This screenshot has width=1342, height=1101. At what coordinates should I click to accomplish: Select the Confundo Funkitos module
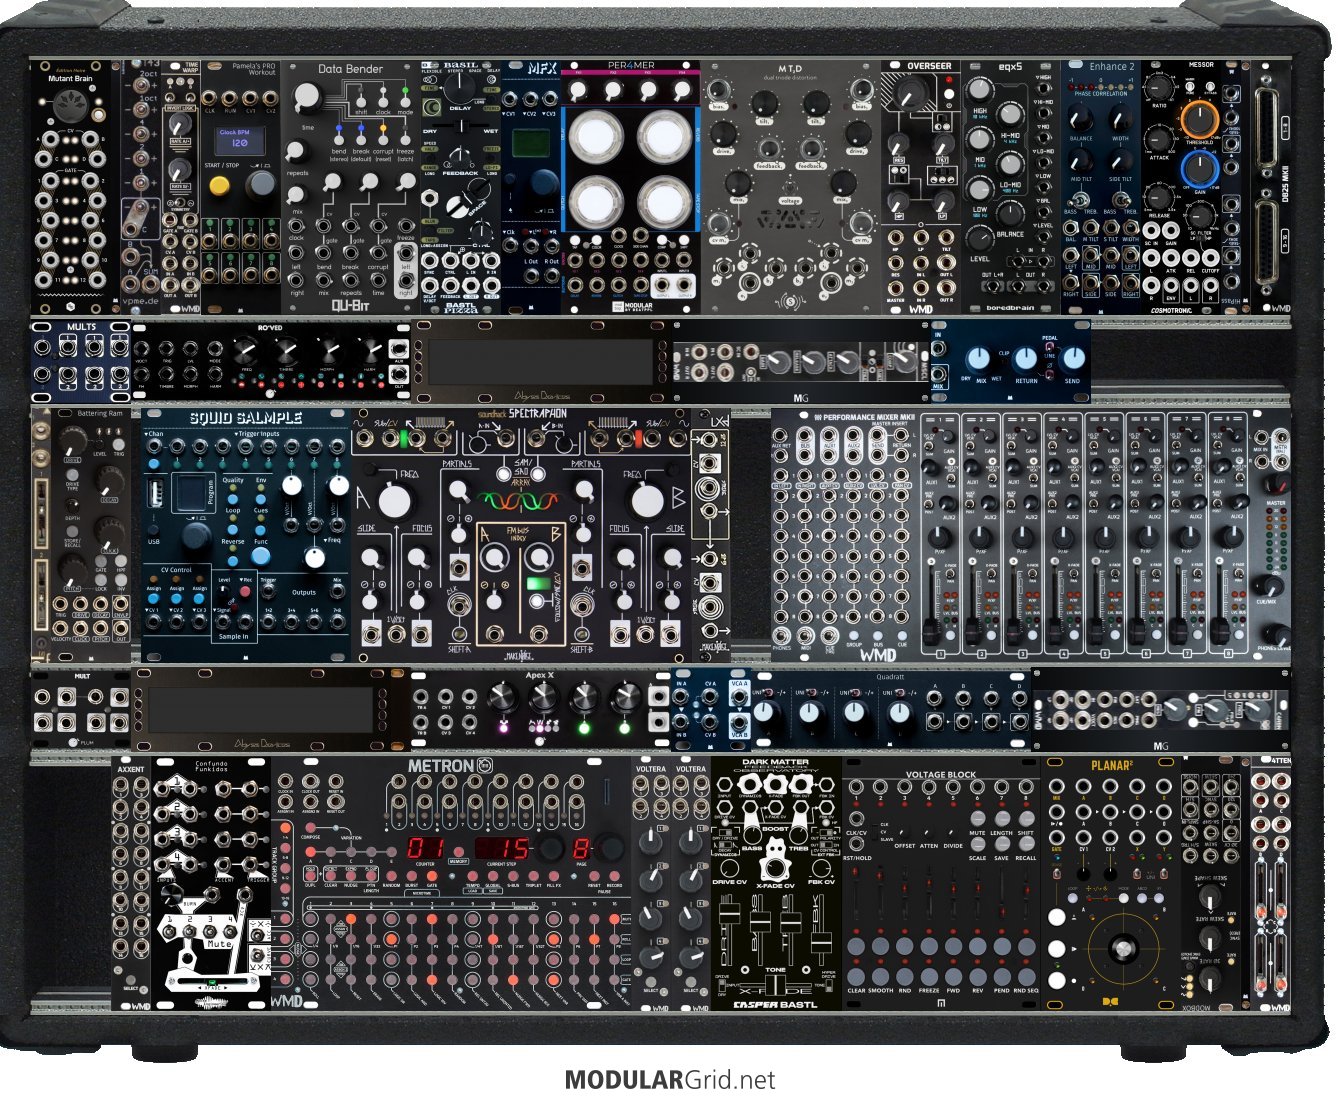tap(211, 883)
